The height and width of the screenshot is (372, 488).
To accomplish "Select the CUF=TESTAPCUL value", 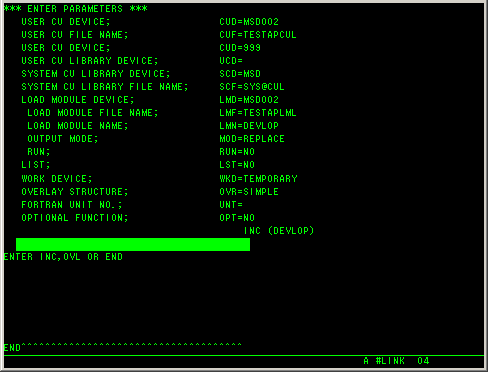I will click(x=258, y=35).
